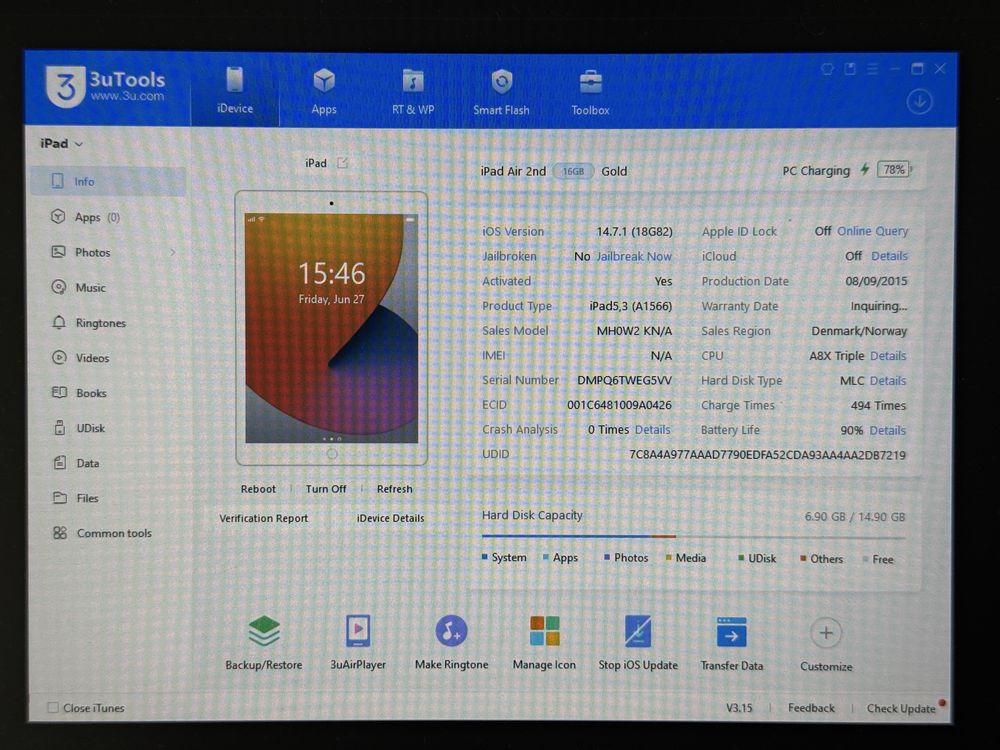Click the 3uTools logo

tap(105, 86)
